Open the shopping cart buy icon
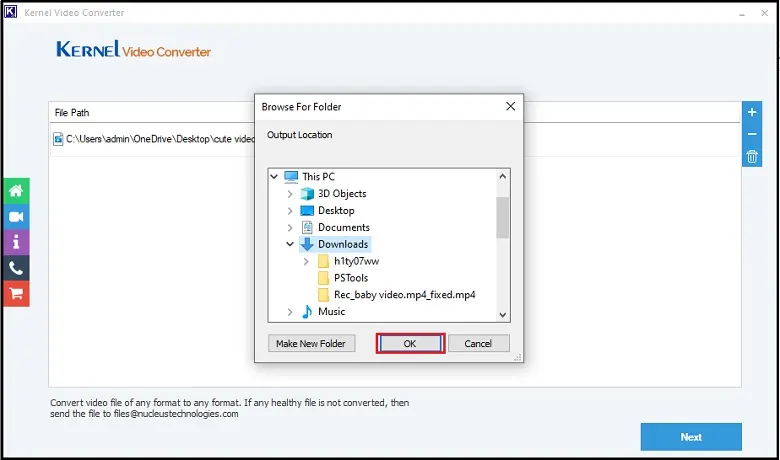This screenshot has height=460, width=780. (x=16, y=293)
